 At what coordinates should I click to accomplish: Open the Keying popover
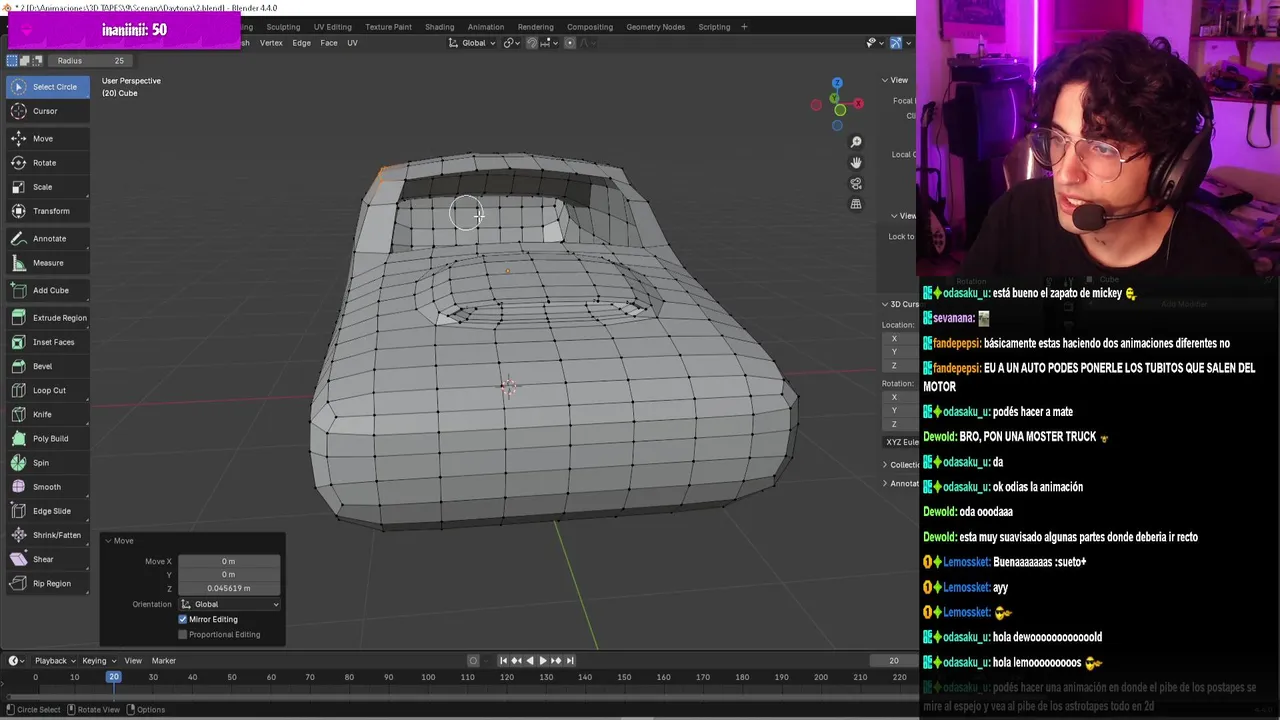pyautogui.click(x=98, y=660)
